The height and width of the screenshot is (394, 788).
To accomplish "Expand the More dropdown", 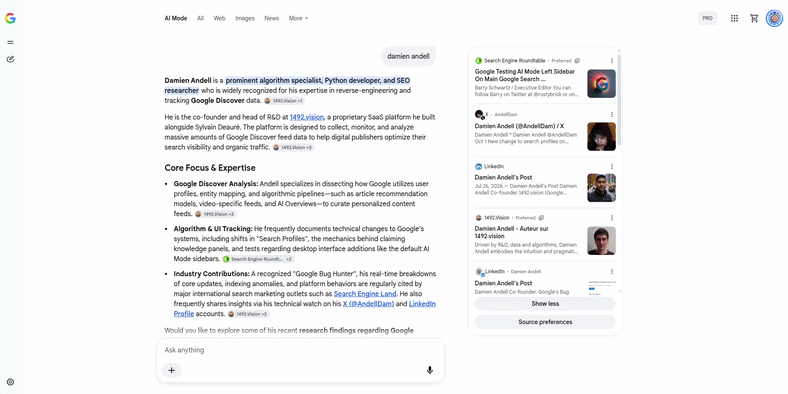I will (298, 19).
